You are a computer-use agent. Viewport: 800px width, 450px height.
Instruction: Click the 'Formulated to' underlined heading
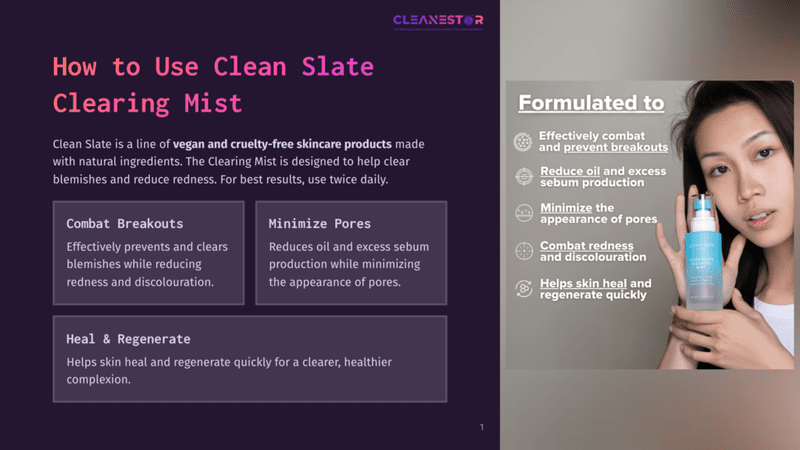[591, 103]
